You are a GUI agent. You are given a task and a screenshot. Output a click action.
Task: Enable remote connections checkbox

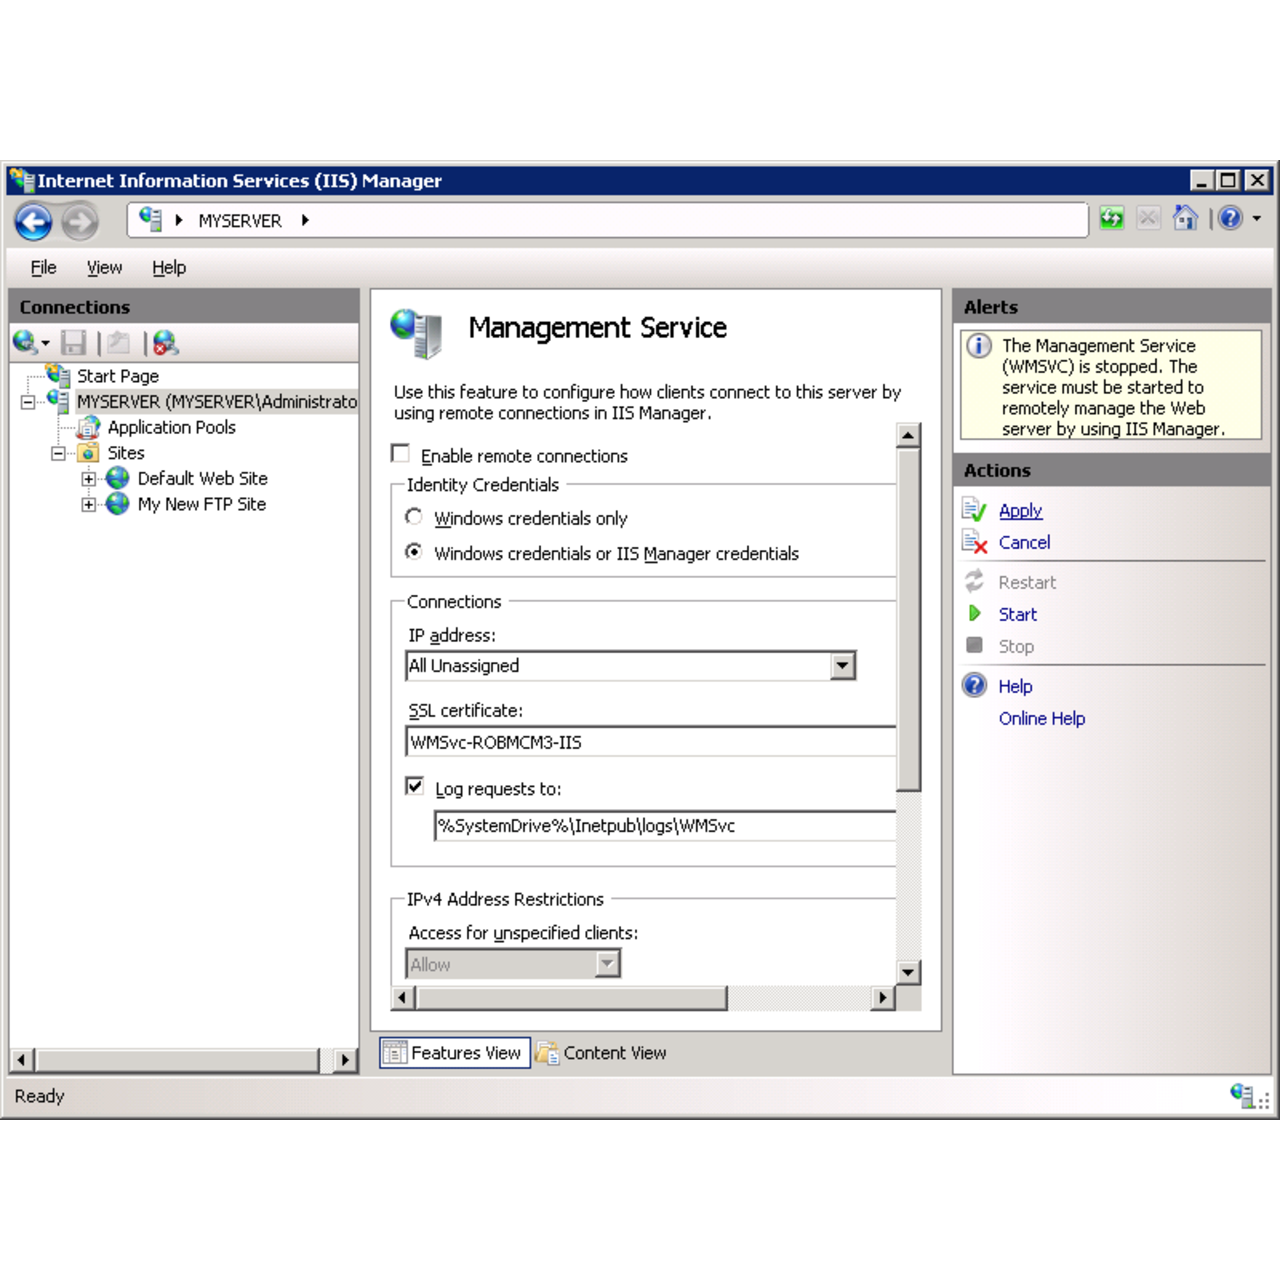point(400,453)
